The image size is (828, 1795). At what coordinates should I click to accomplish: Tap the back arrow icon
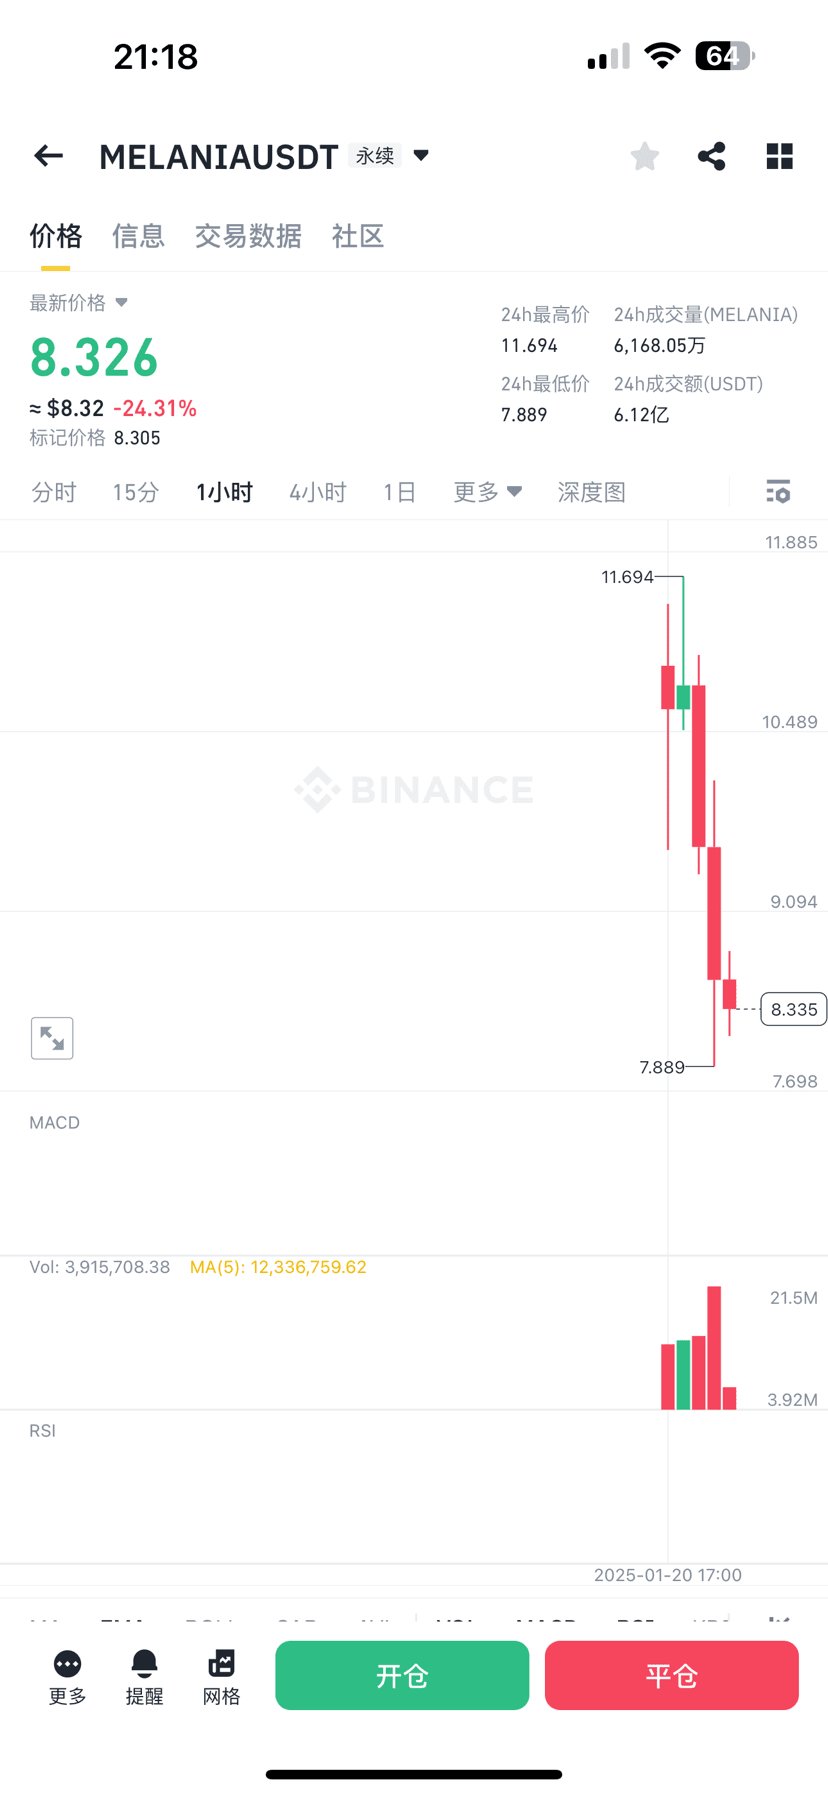[48, 156]
